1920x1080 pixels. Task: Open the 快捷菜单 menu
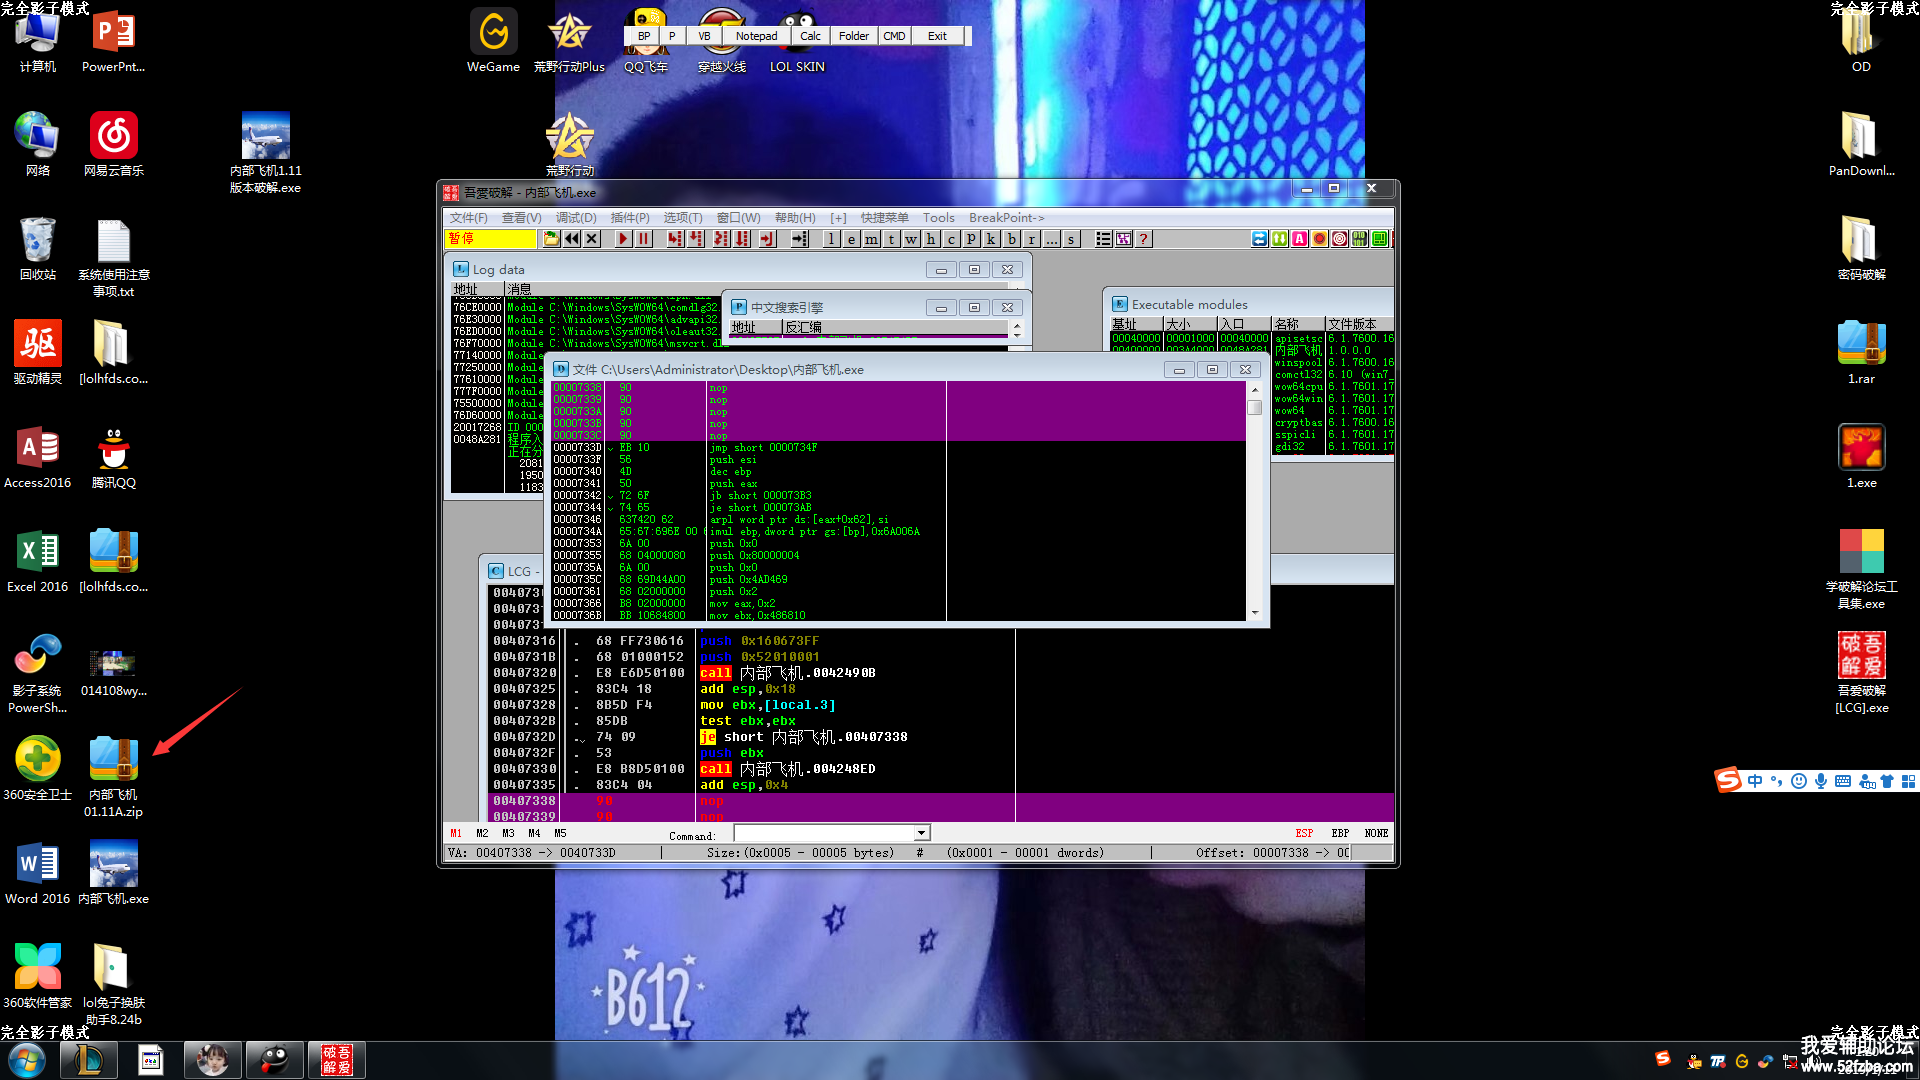tap(885, 217)
